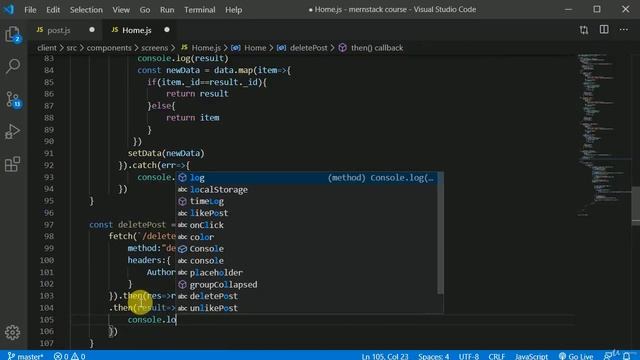The image size is (640, 360).
Task: Open notifications bell in status bar
Action: 627,356
